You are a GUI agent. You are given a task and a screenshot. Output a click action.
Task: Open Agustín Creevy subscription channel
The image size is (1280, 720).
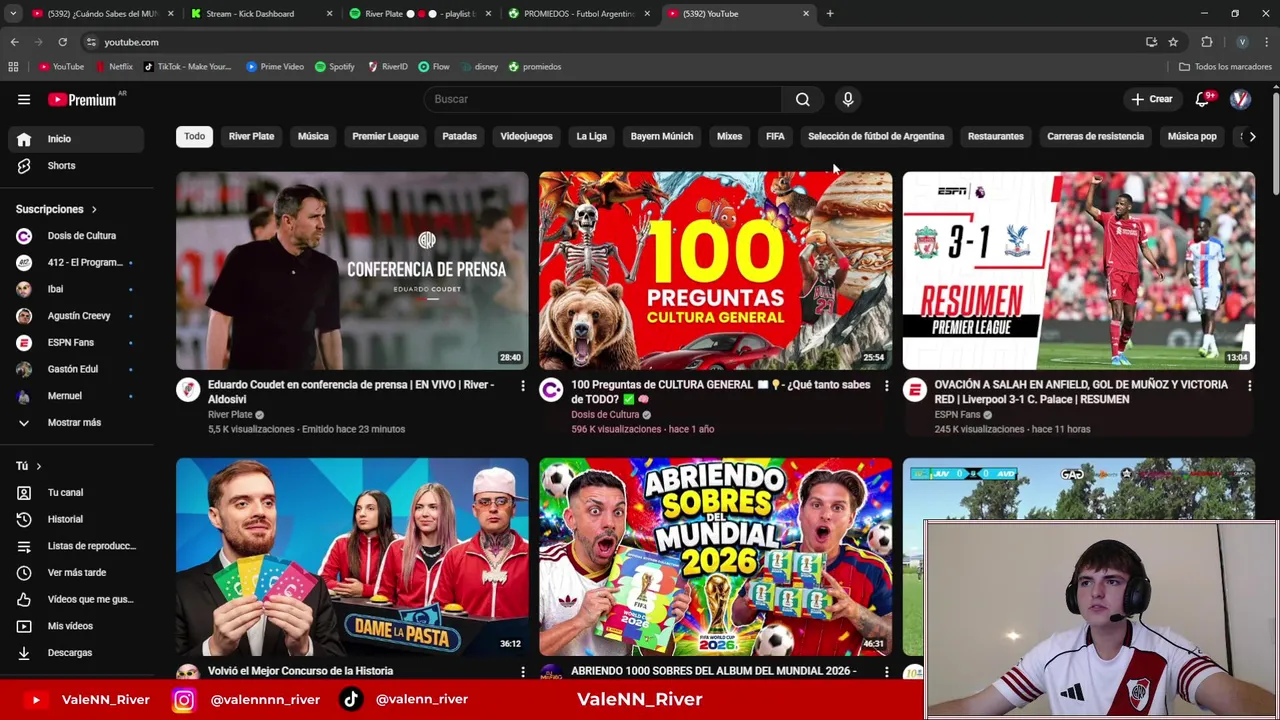point(76,316)
